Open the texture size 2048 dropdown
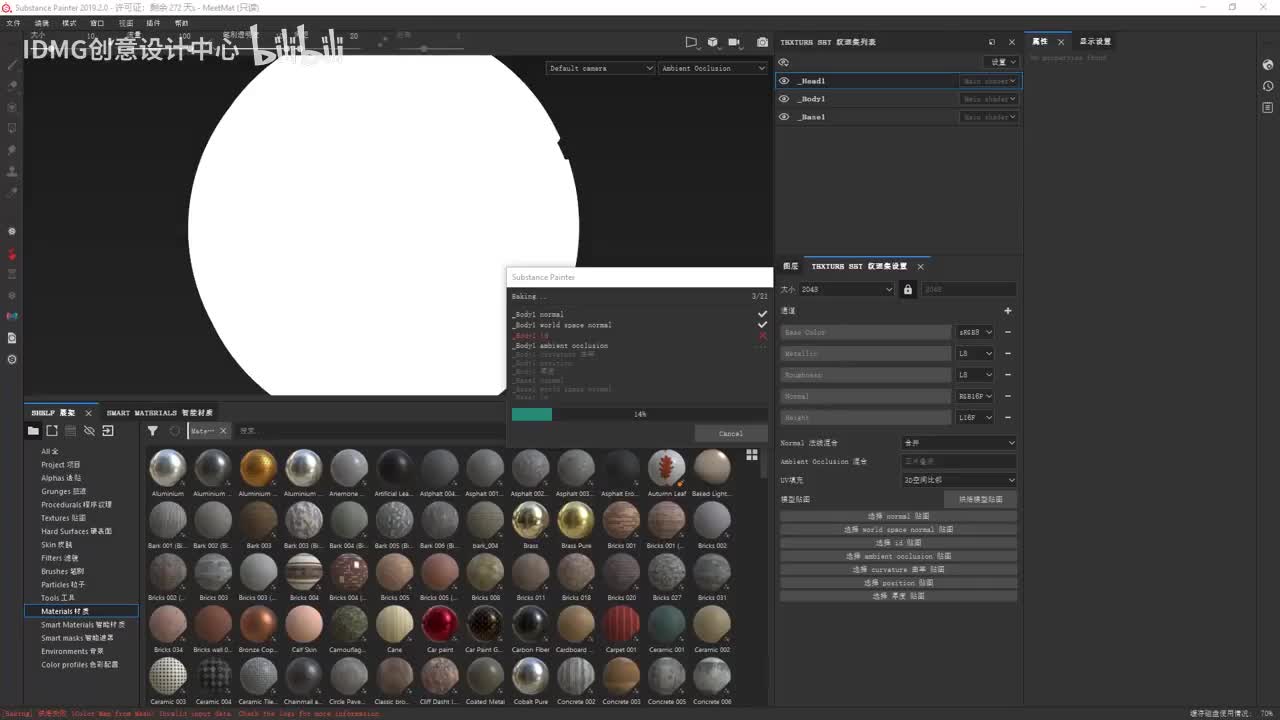This screenshot has height=720, width=1280. 846,289
